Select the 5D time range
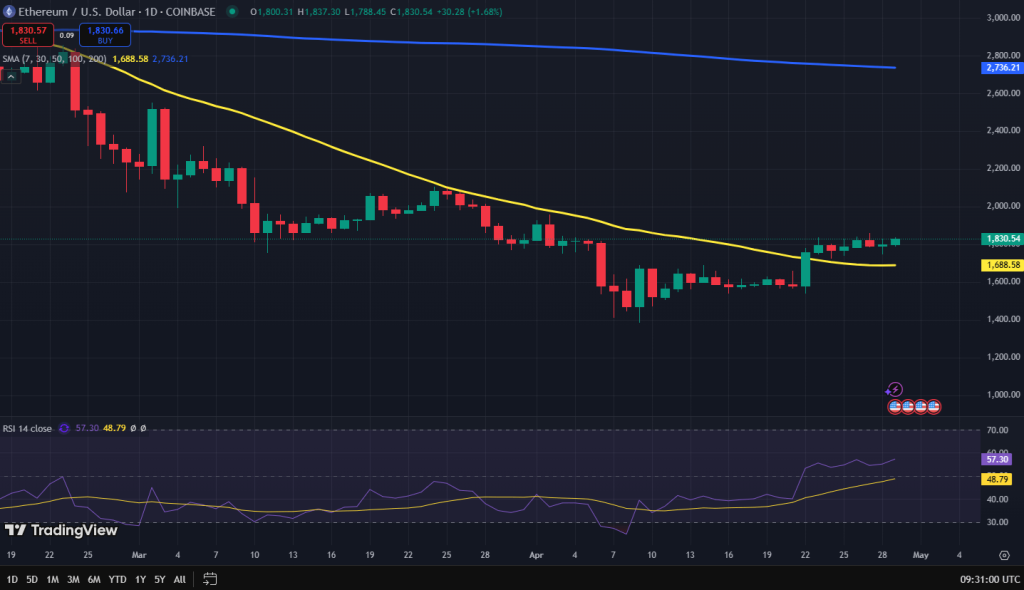The image size is (1024, 590). tap(31, 579)
